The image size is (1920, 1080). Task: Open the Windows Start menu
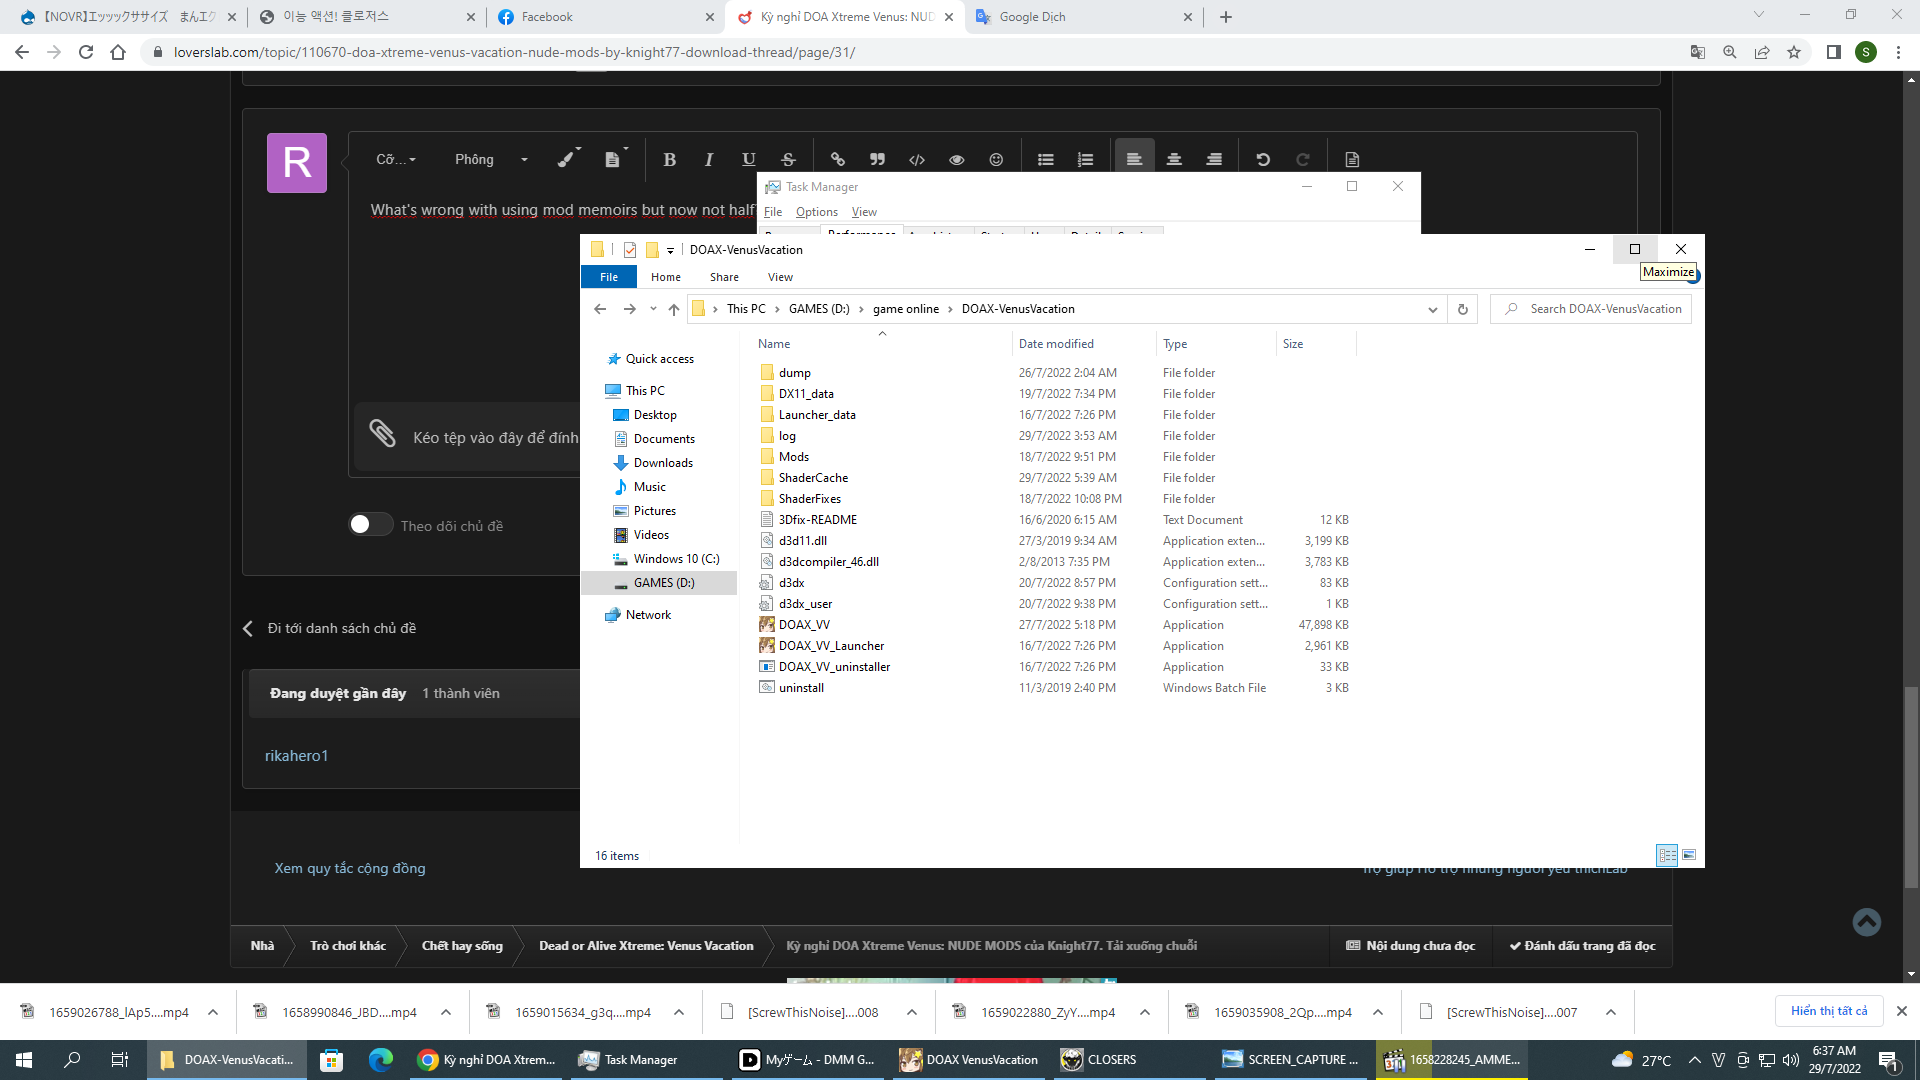pyautogui.click(x=24, y=1060)
